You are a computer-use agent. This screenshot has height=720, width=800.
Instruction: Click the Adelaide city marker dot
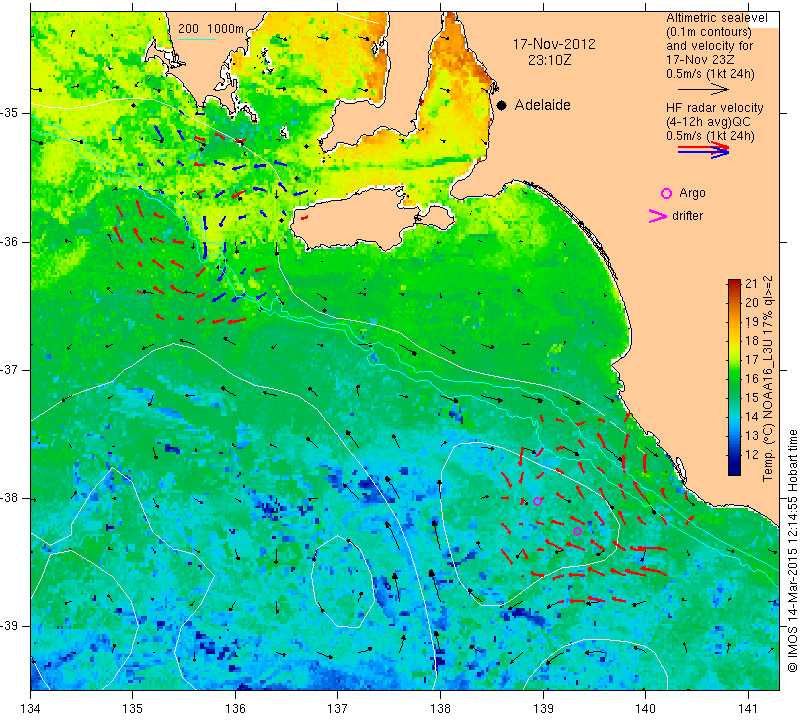(502, 105)
